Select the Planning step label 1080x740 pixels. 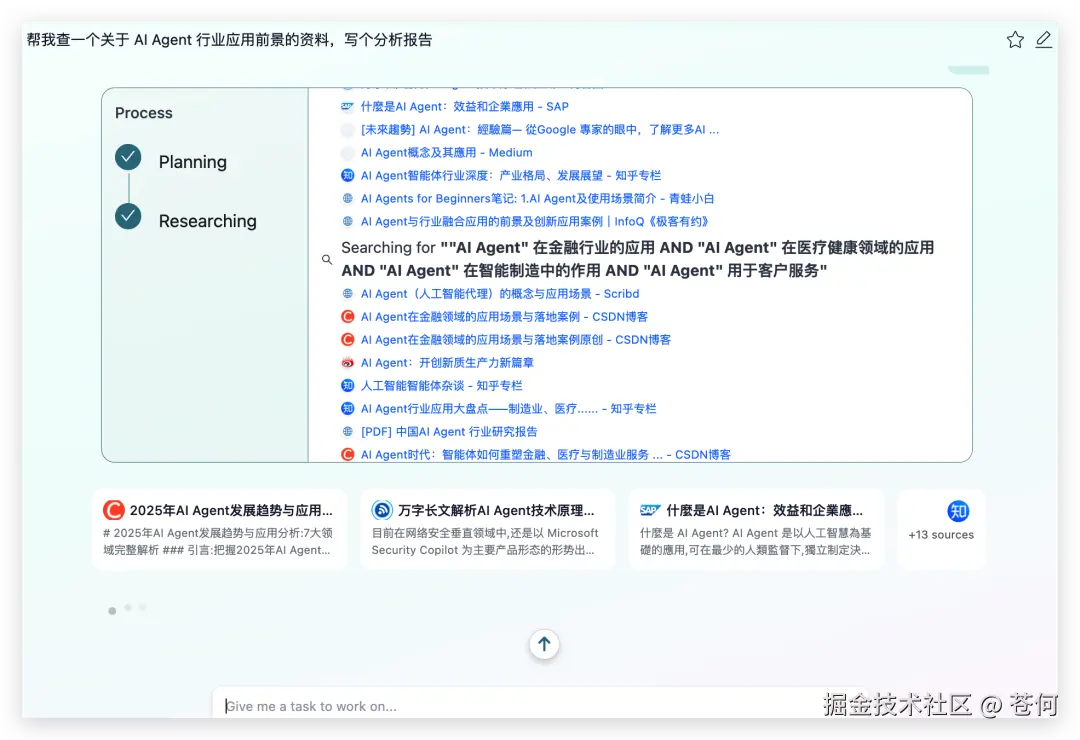(x=193, y=162)
